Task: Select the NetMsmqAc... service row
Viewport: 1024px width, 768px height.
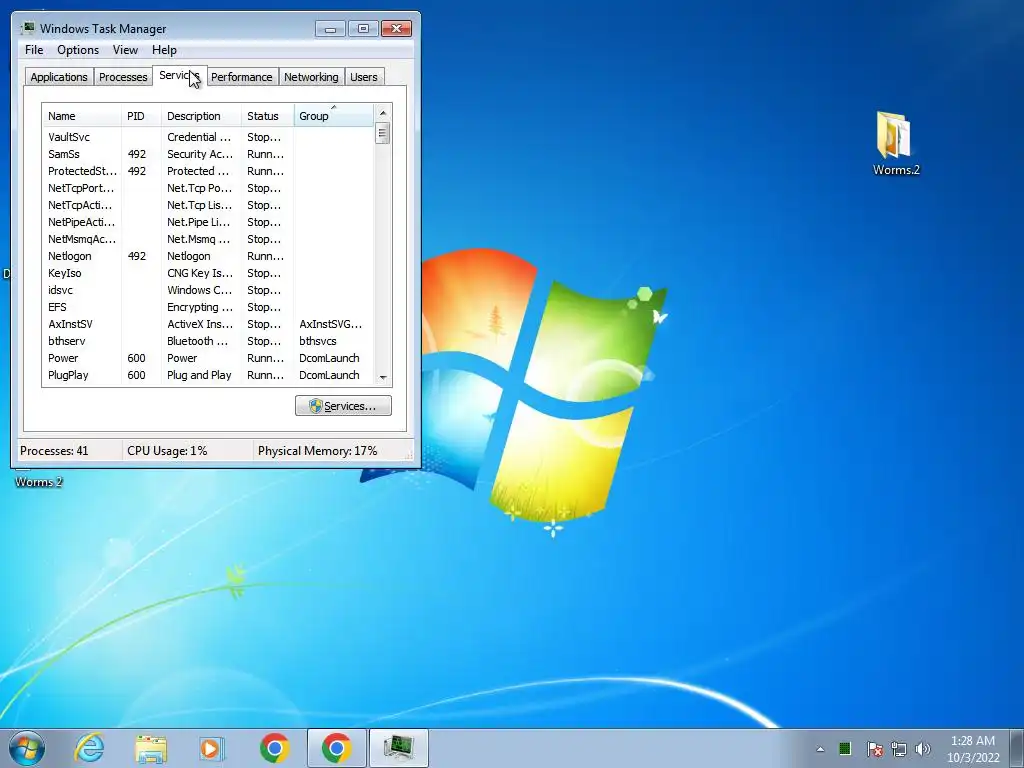Action: tap(208, 239)
